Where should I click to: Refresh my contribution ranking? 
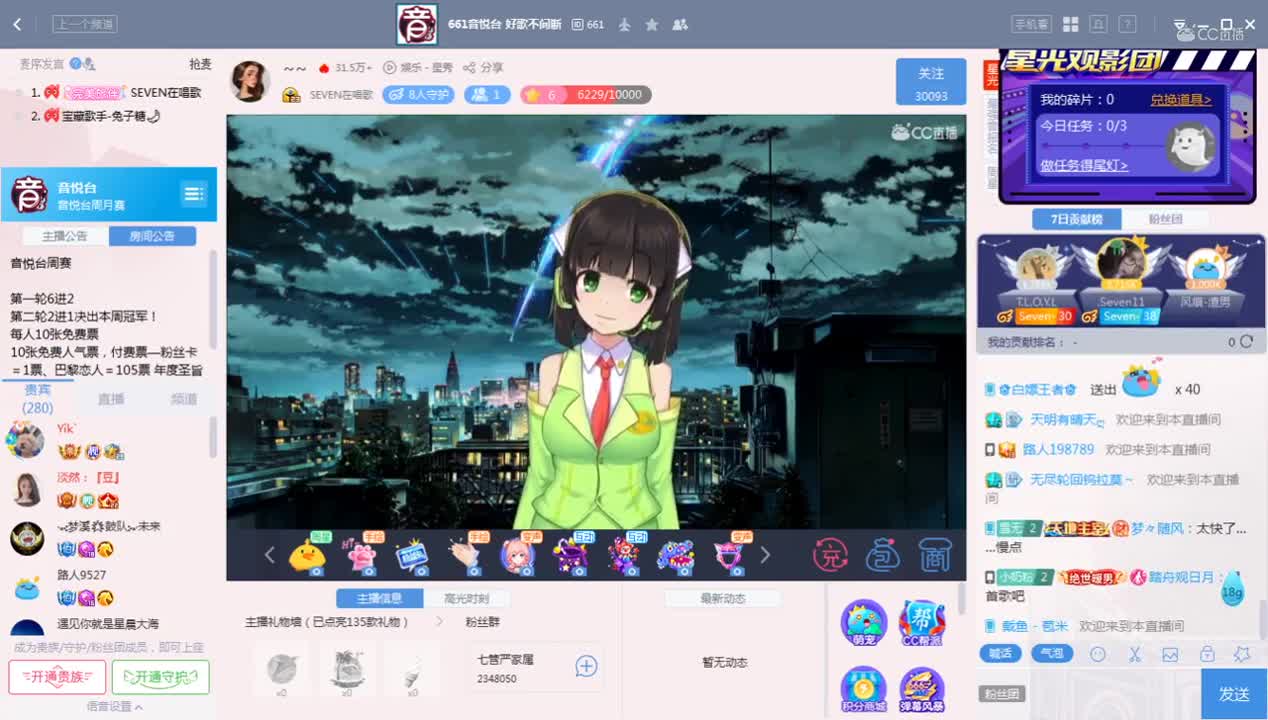(x=1246, y=342)
